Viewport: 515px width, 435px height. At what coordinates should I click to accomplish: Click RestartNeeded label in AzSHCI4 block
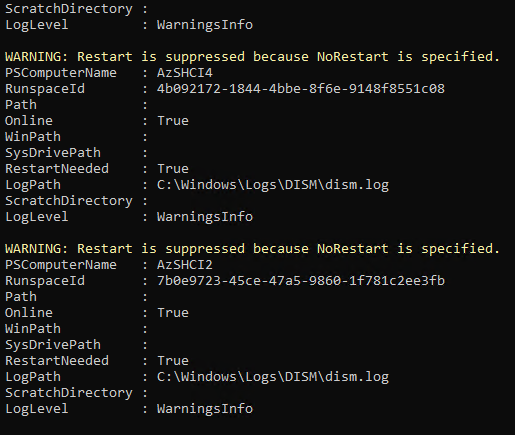click(57, 169)
